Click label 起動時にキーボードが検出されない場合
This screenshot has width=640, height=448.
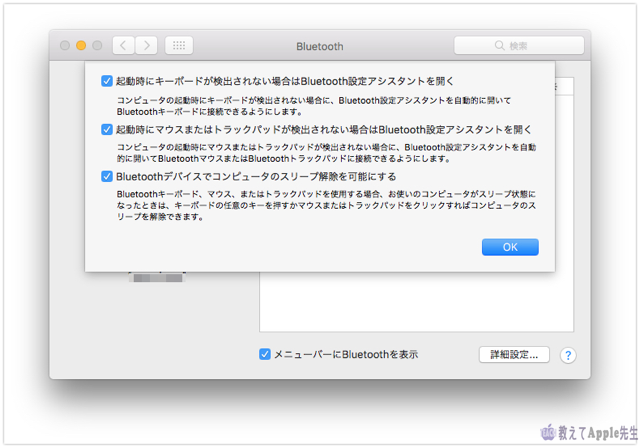[284, 81]
